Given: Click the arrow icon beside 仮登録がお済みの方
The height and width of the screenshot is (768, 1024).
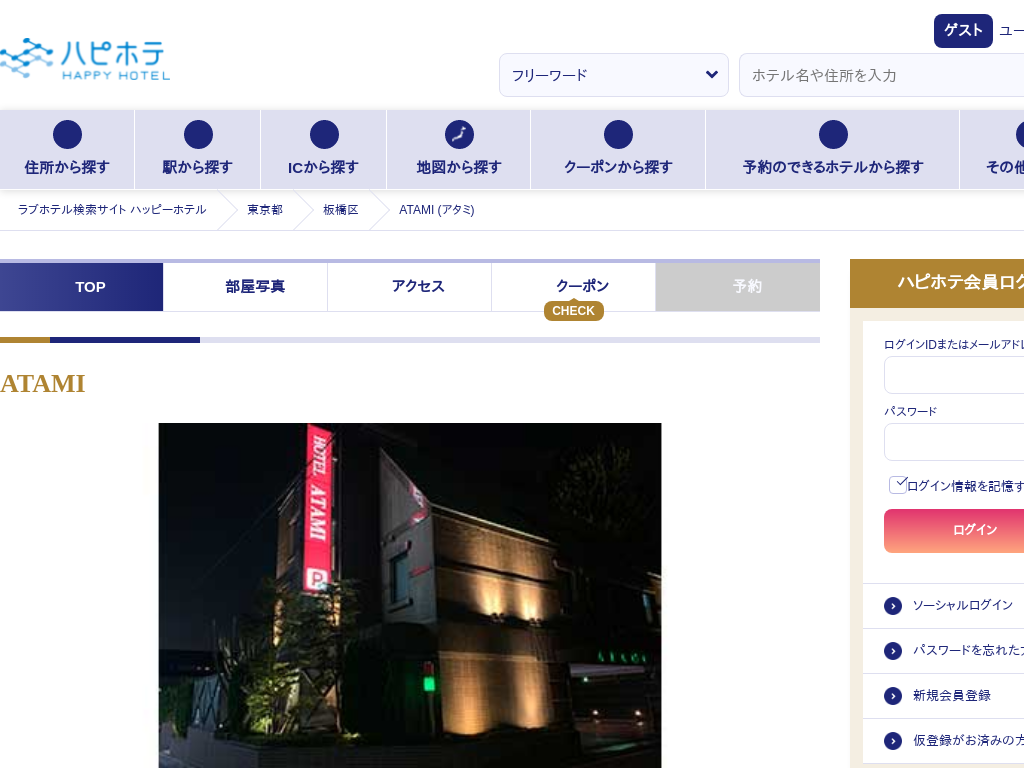Looking at the screenshot, I should pyautogui.click(x=893, y=741).
